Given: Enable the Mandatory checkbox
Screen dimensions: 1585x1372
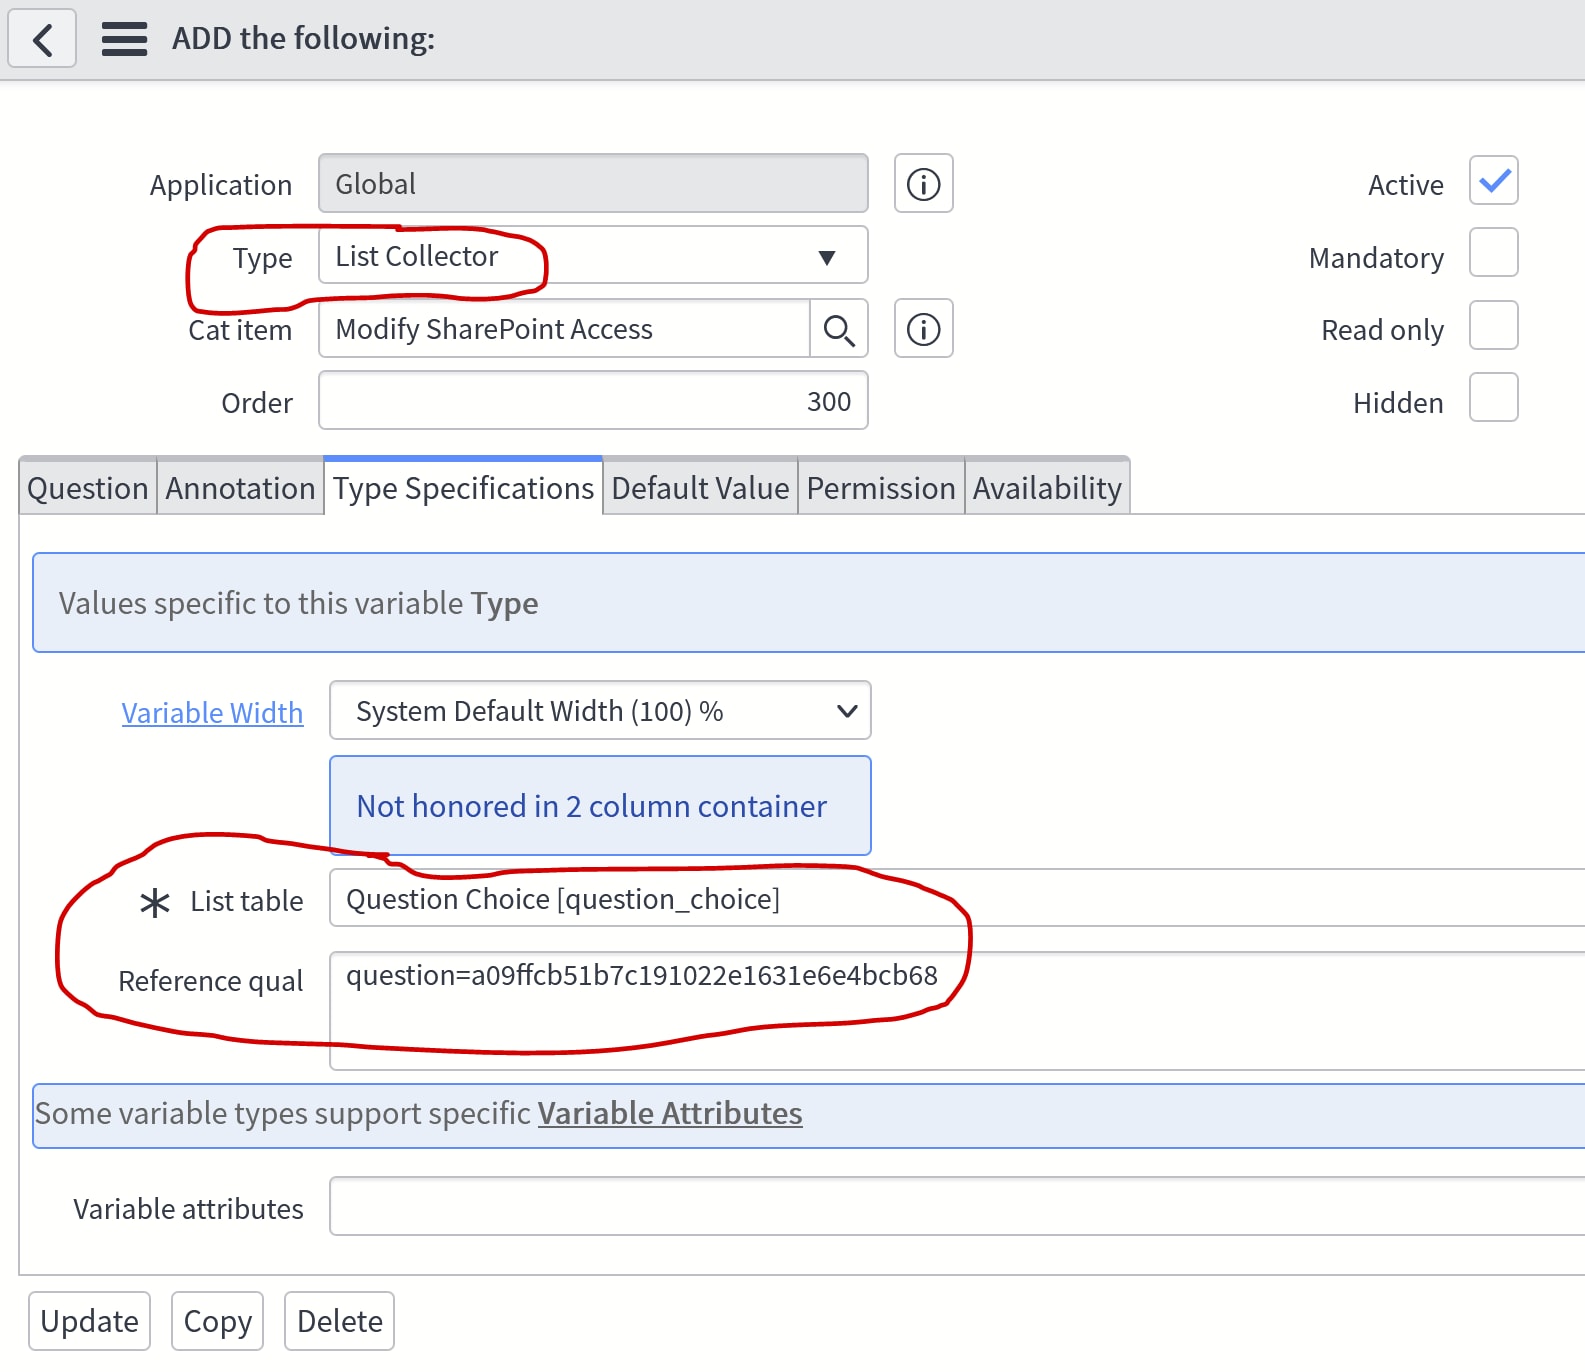Looking at the screenshot, I should pos(1493,253).
